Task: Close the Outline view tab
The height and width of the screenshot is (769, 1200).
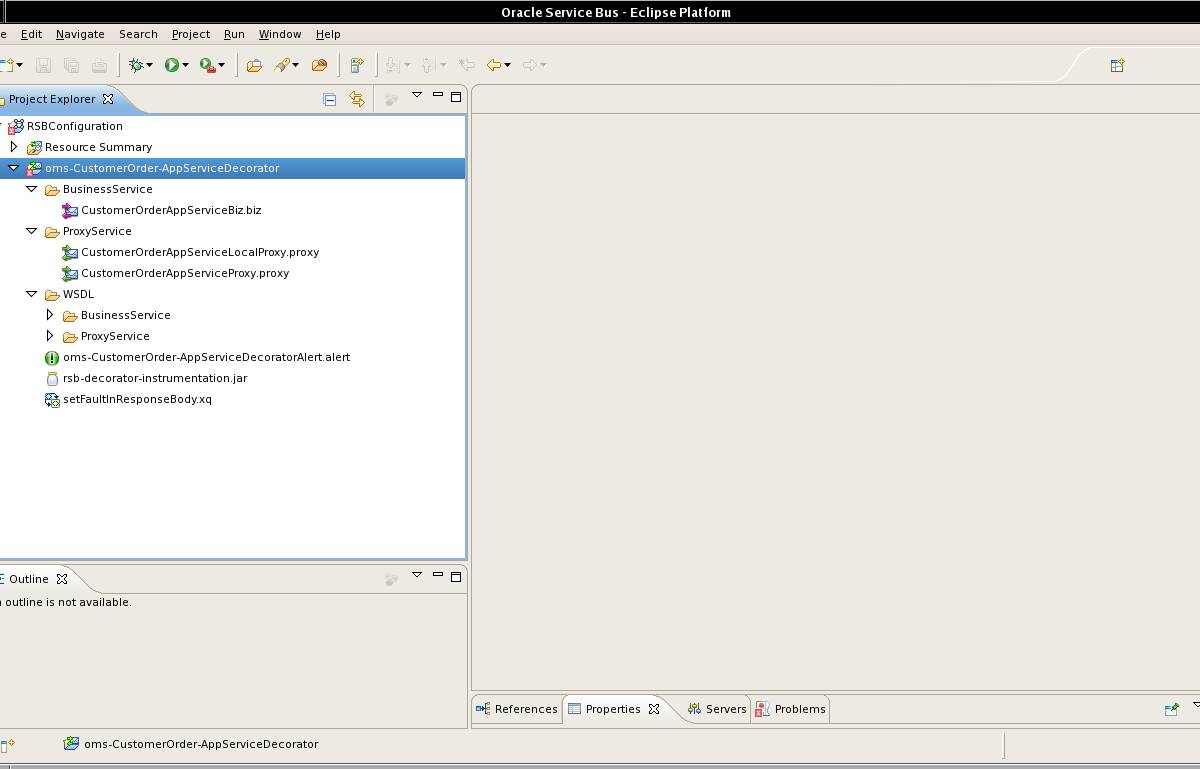Action: 62,579
